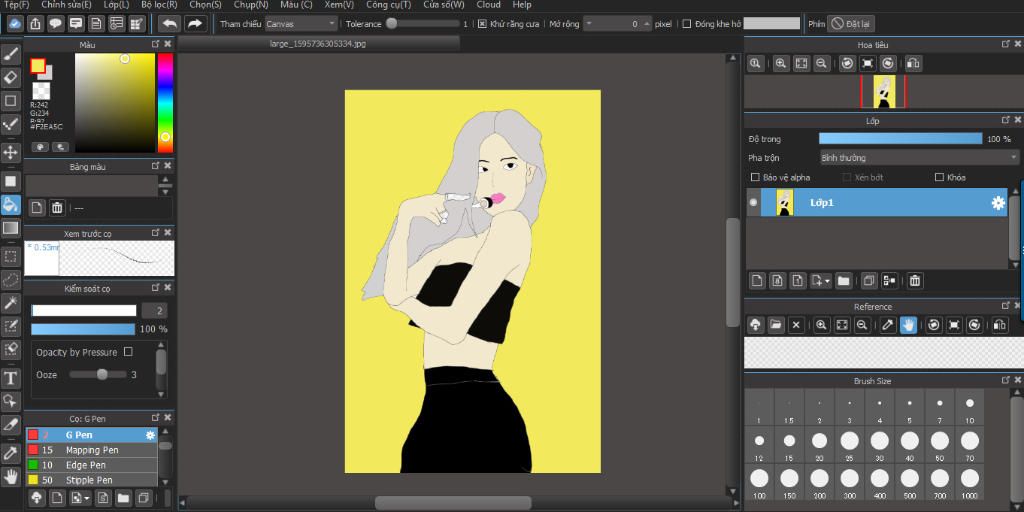The height and width of the screenshot is (512, 1024).
Task: Undock the Màu panel
Action: 155,44
